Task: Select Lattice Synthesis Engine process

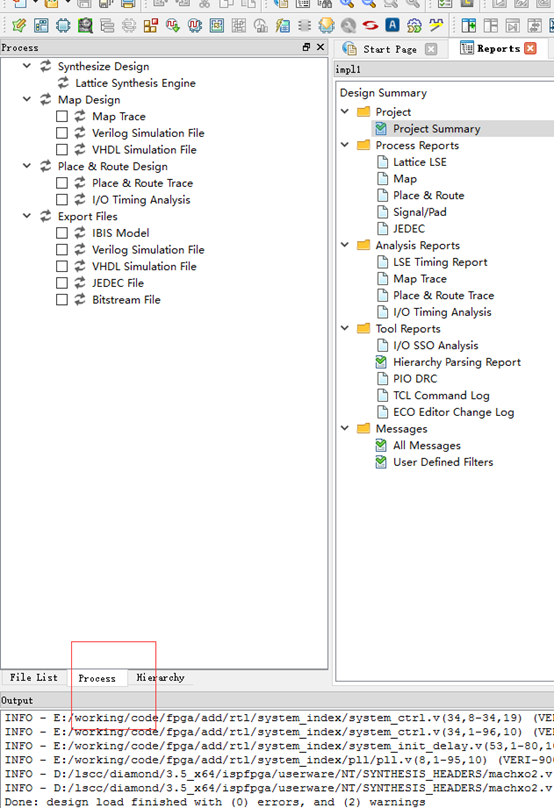Action: tap(136, 83)
